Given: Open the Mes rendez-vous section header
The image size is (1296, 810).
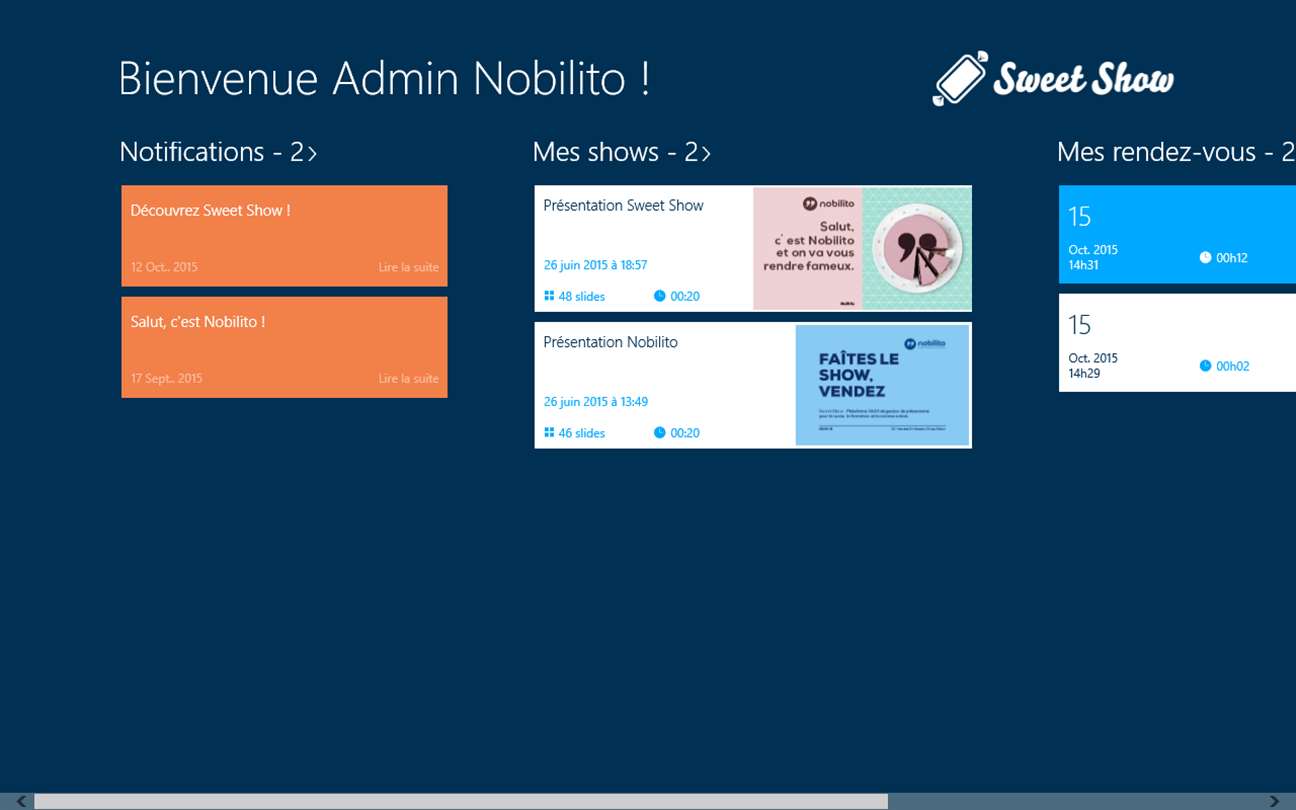Looking at the screenshot, I should [x=1176, y=152].
